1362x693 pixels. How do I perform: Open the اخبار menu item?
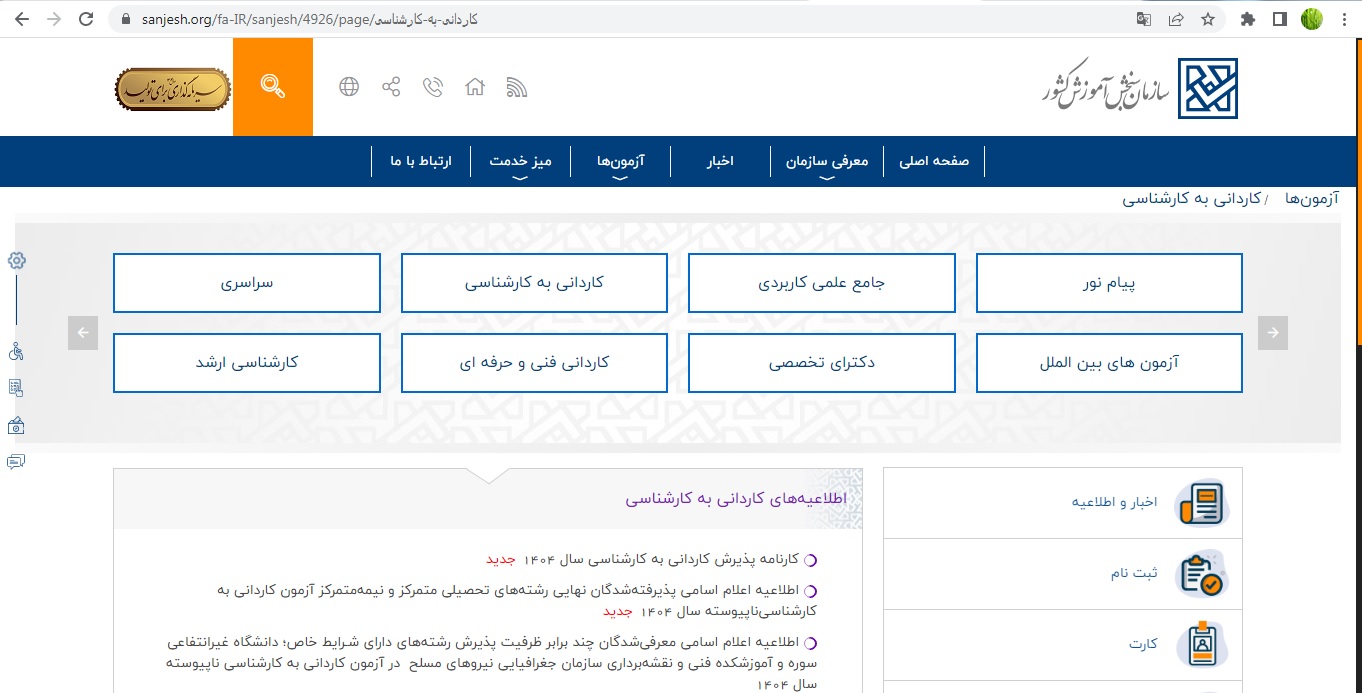(720, 161)
